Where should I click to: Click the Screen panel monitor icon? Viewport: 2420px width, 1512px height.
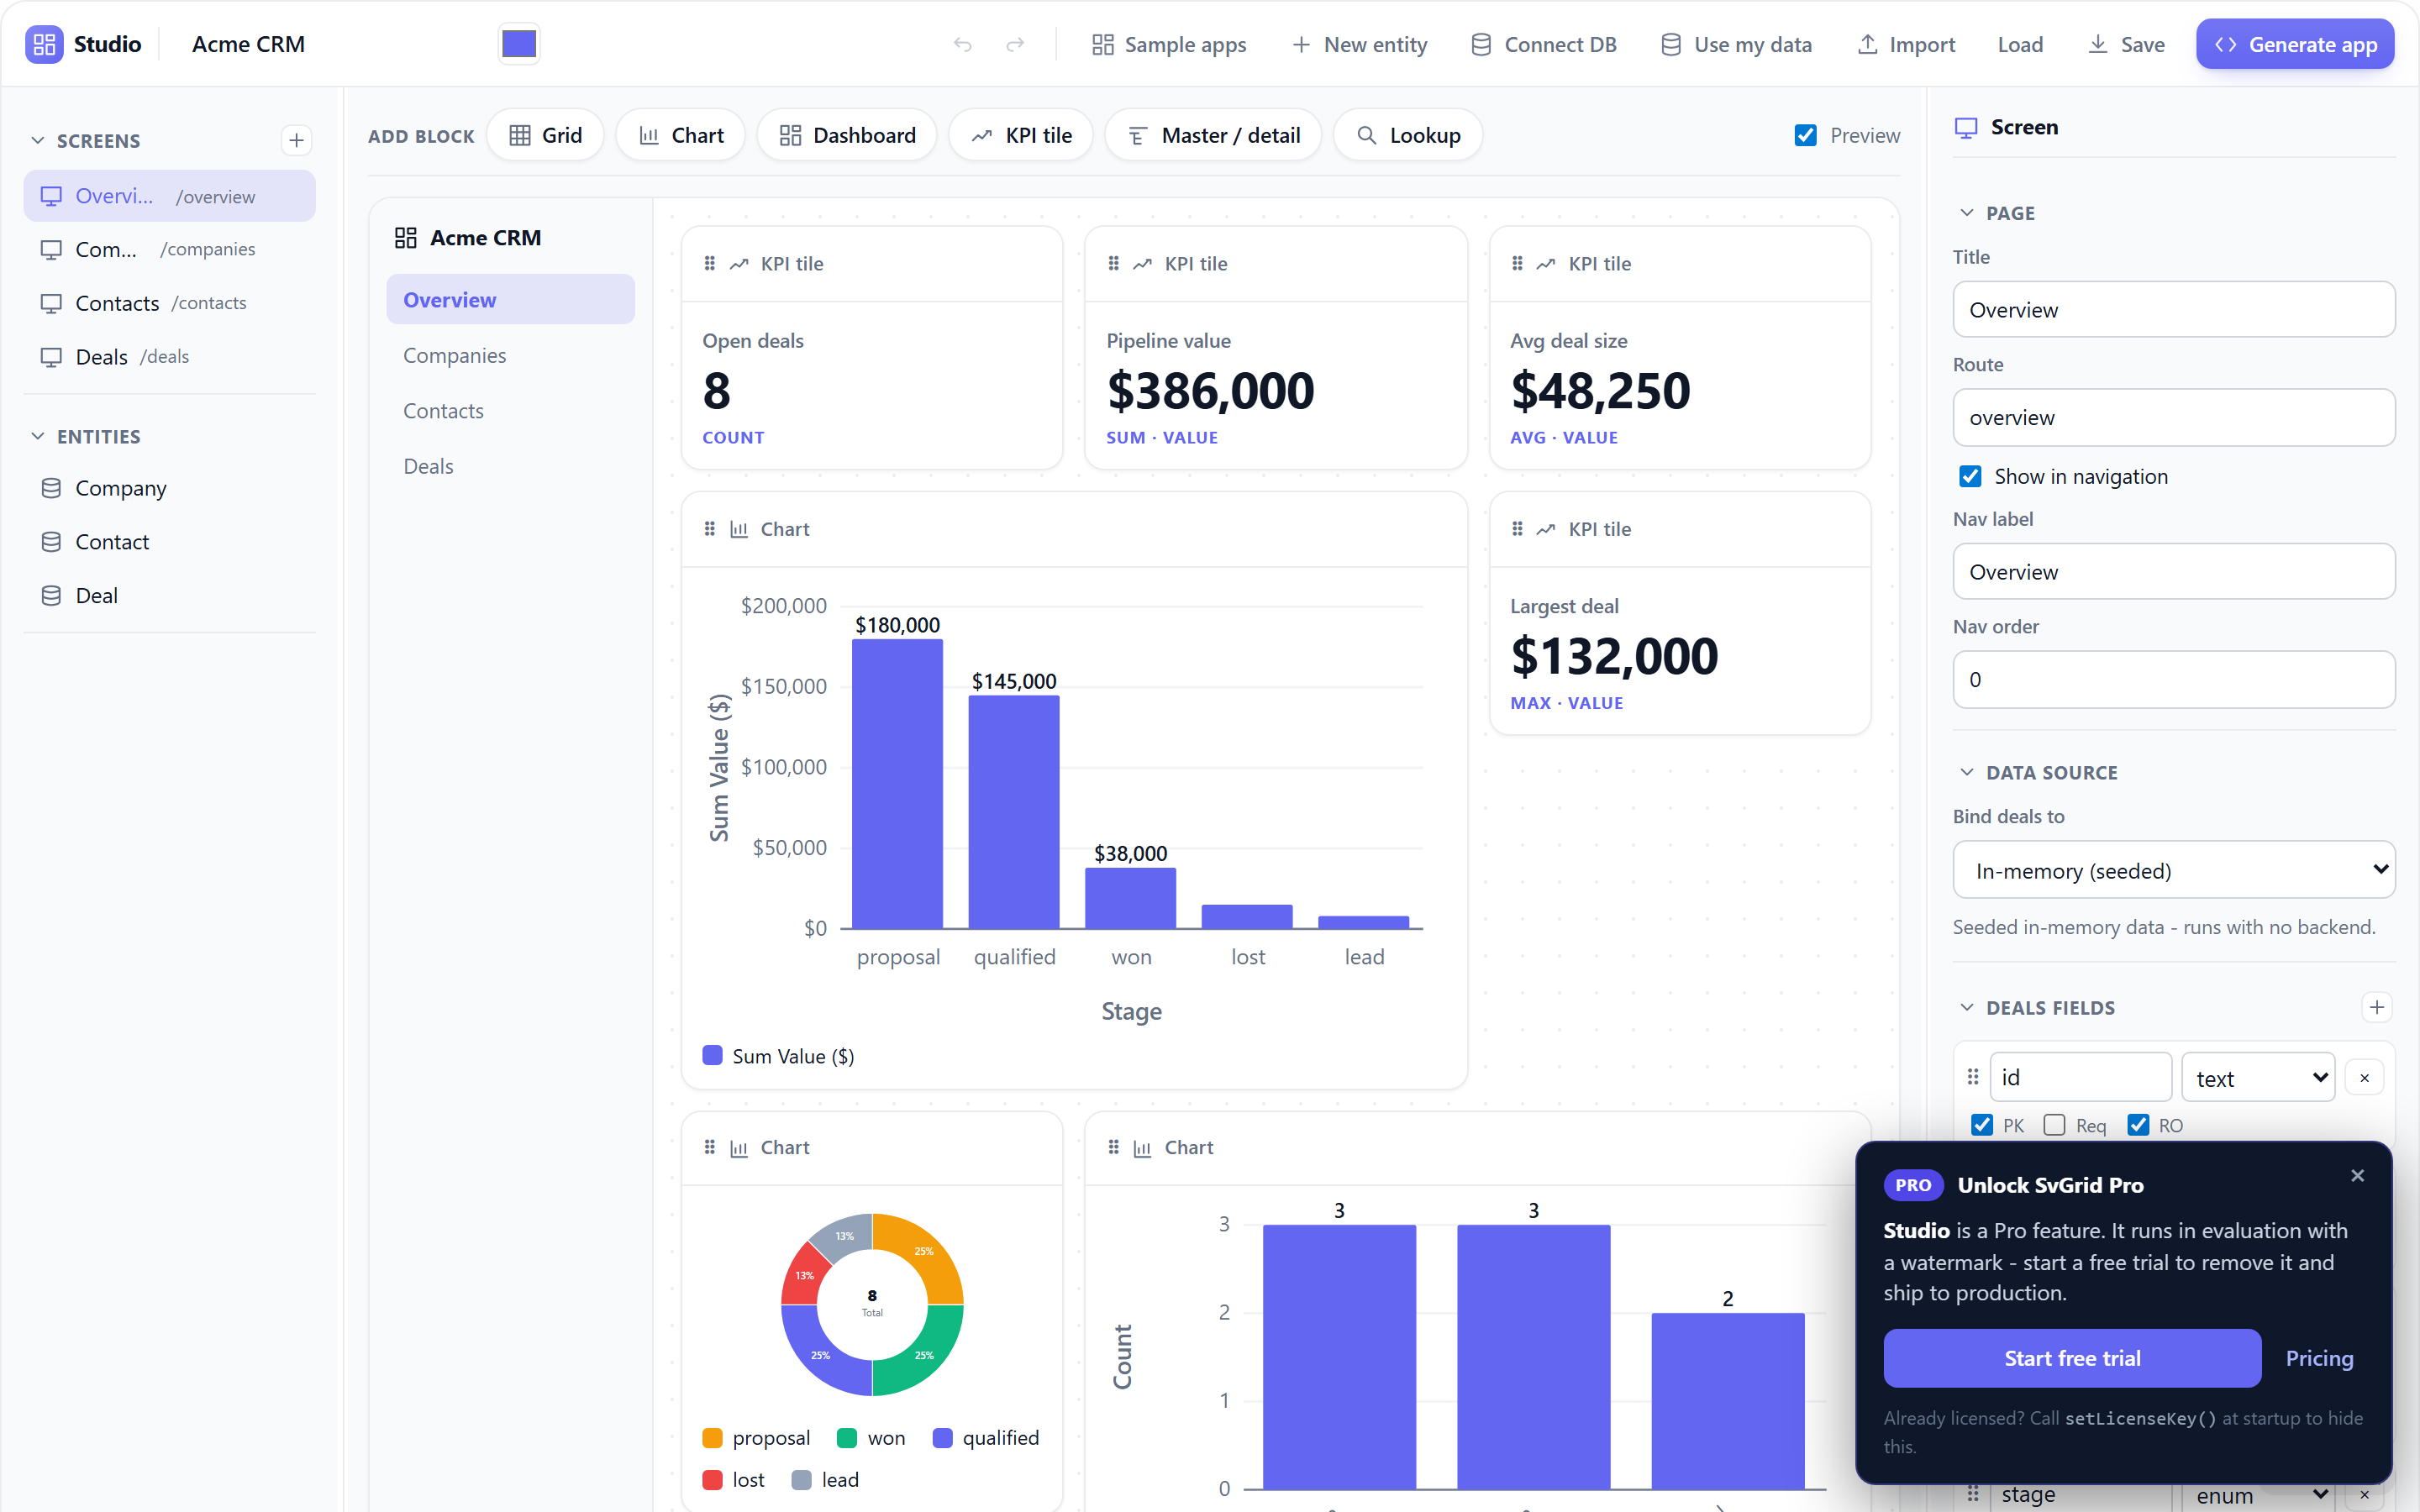[x=1966, y=127]
